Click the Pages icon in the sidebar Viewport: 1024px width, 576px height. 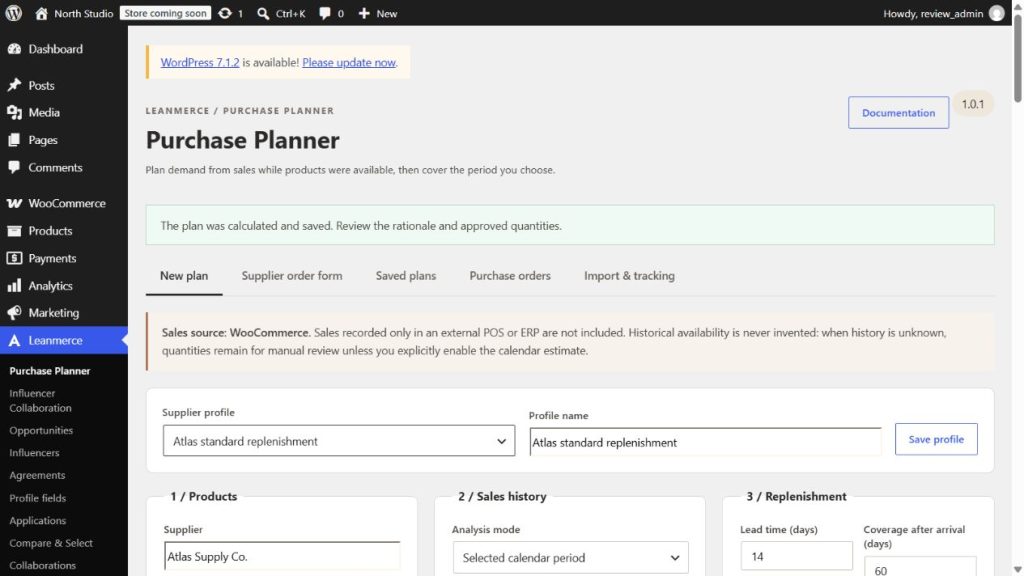tap(14, 140)
